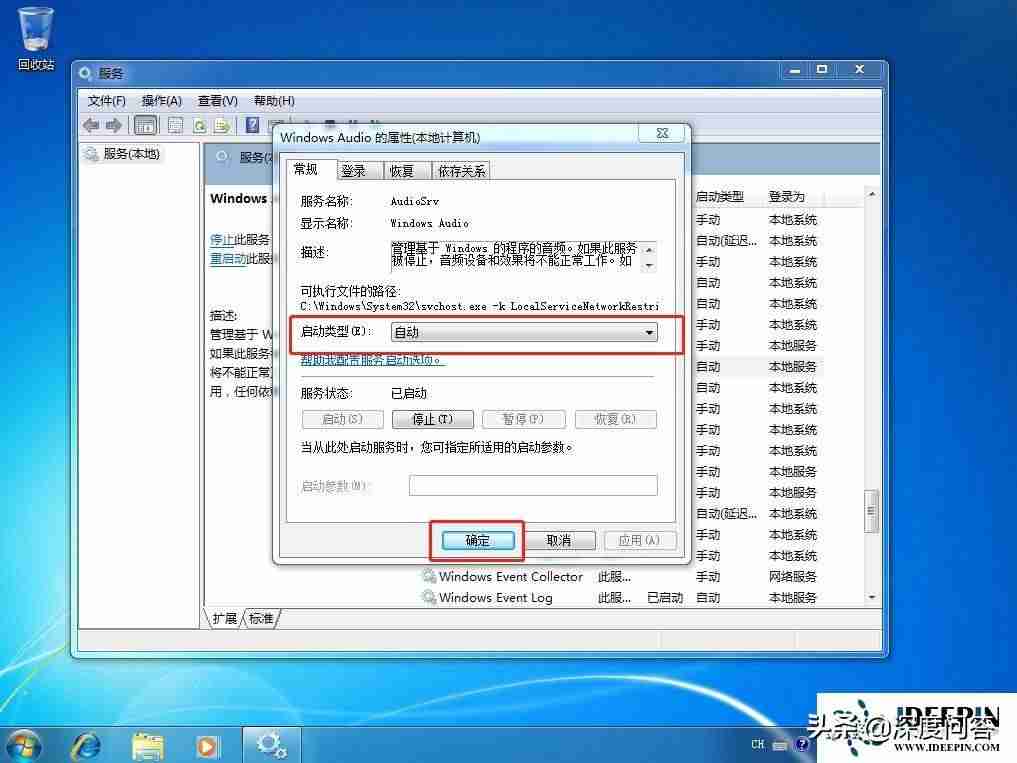Click the 启动类型 column header
This screenshot has height=763, width=1017.
coord(719,197)
